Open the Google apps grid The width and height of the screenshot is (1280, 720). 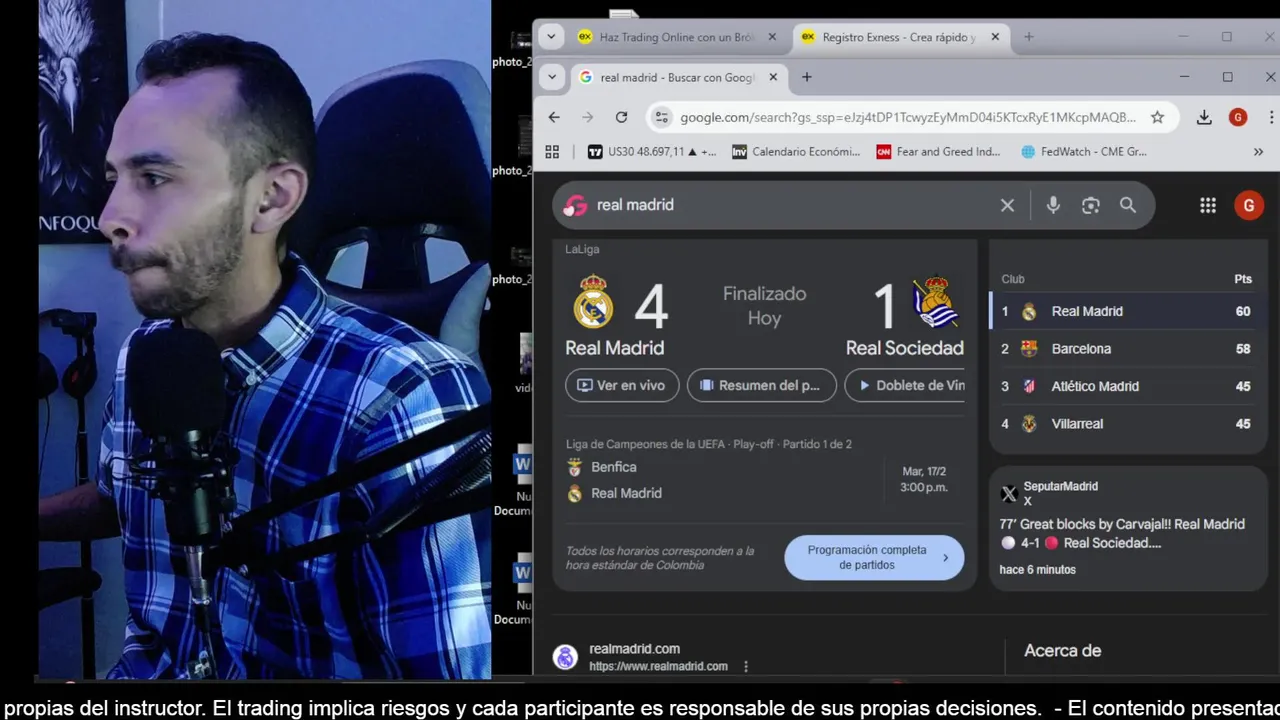1208,205
